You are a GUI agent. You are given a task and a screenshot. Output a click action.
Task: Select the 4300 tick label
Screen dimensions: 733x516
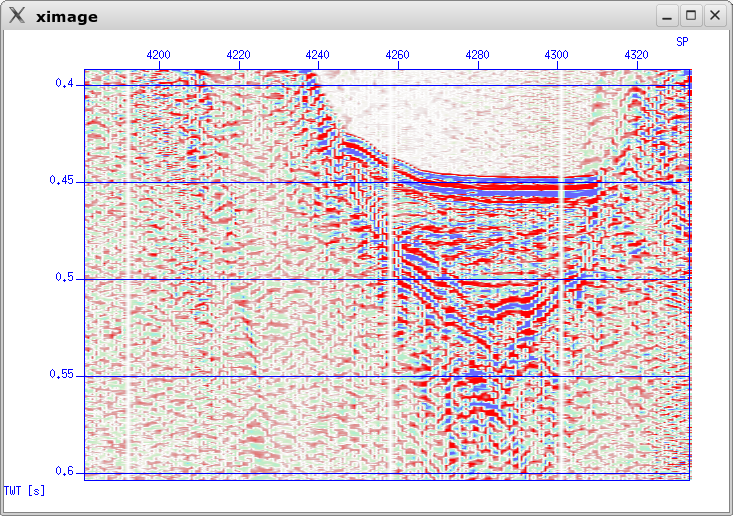557,55
